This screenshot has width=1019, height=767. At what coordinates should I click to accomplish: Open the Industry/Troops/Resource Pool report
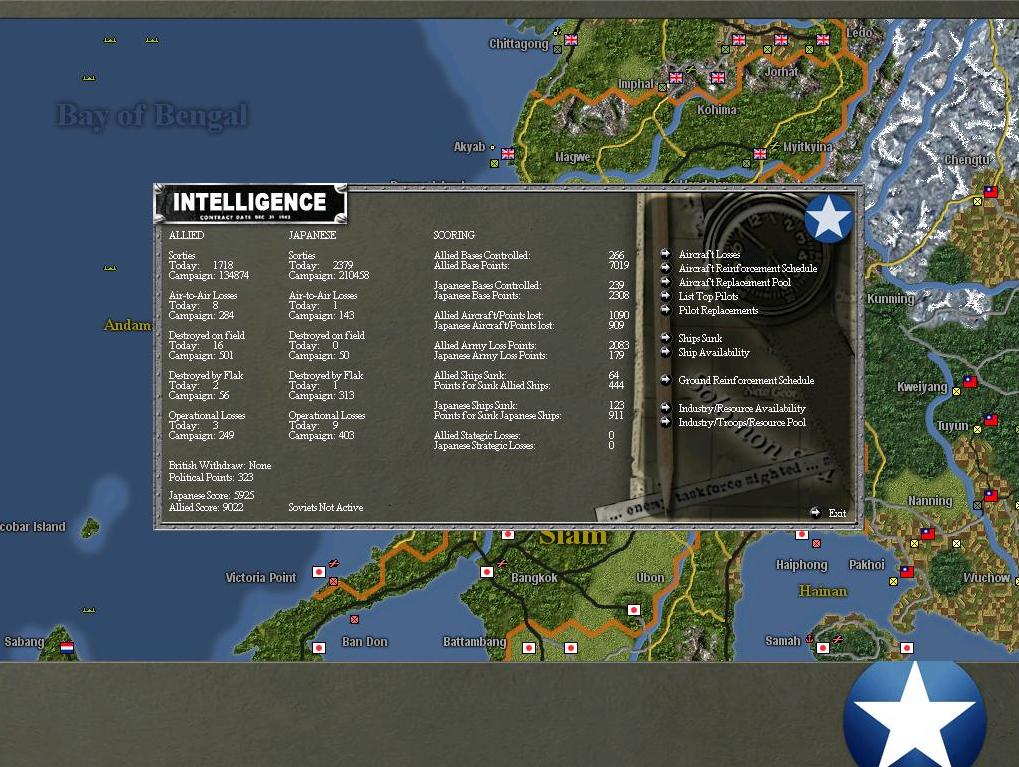[742, 422]
